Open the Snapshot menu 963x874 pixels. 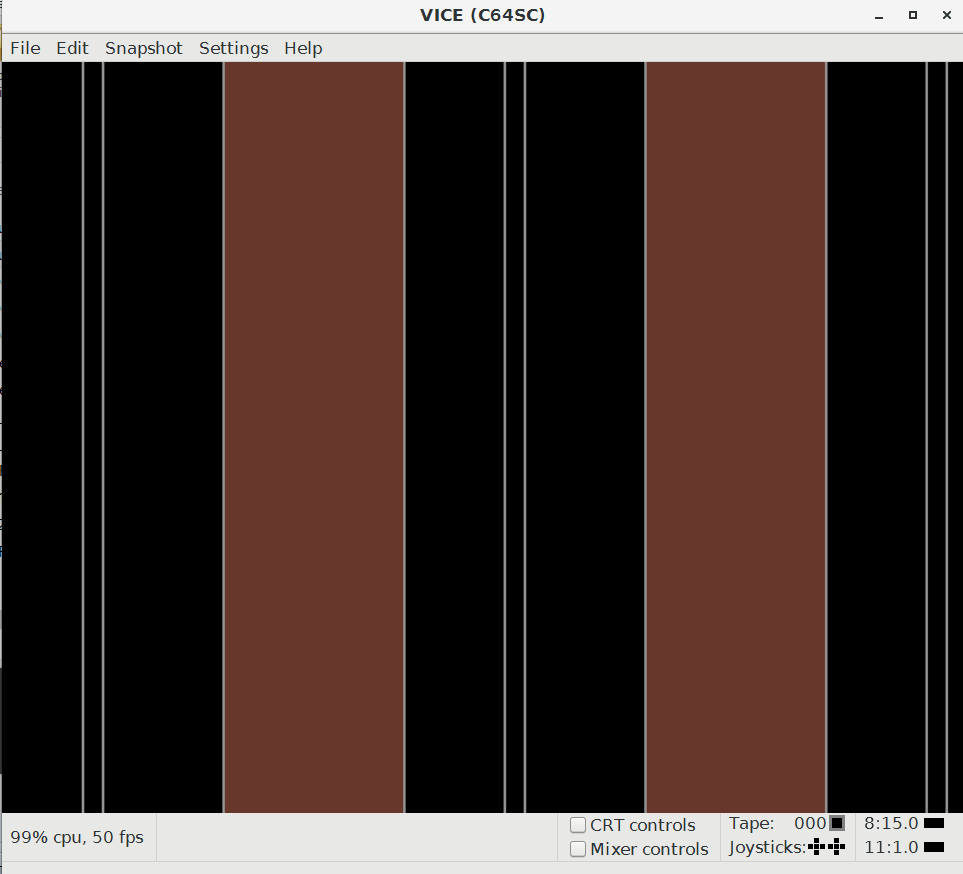click(x=144, y=48)
